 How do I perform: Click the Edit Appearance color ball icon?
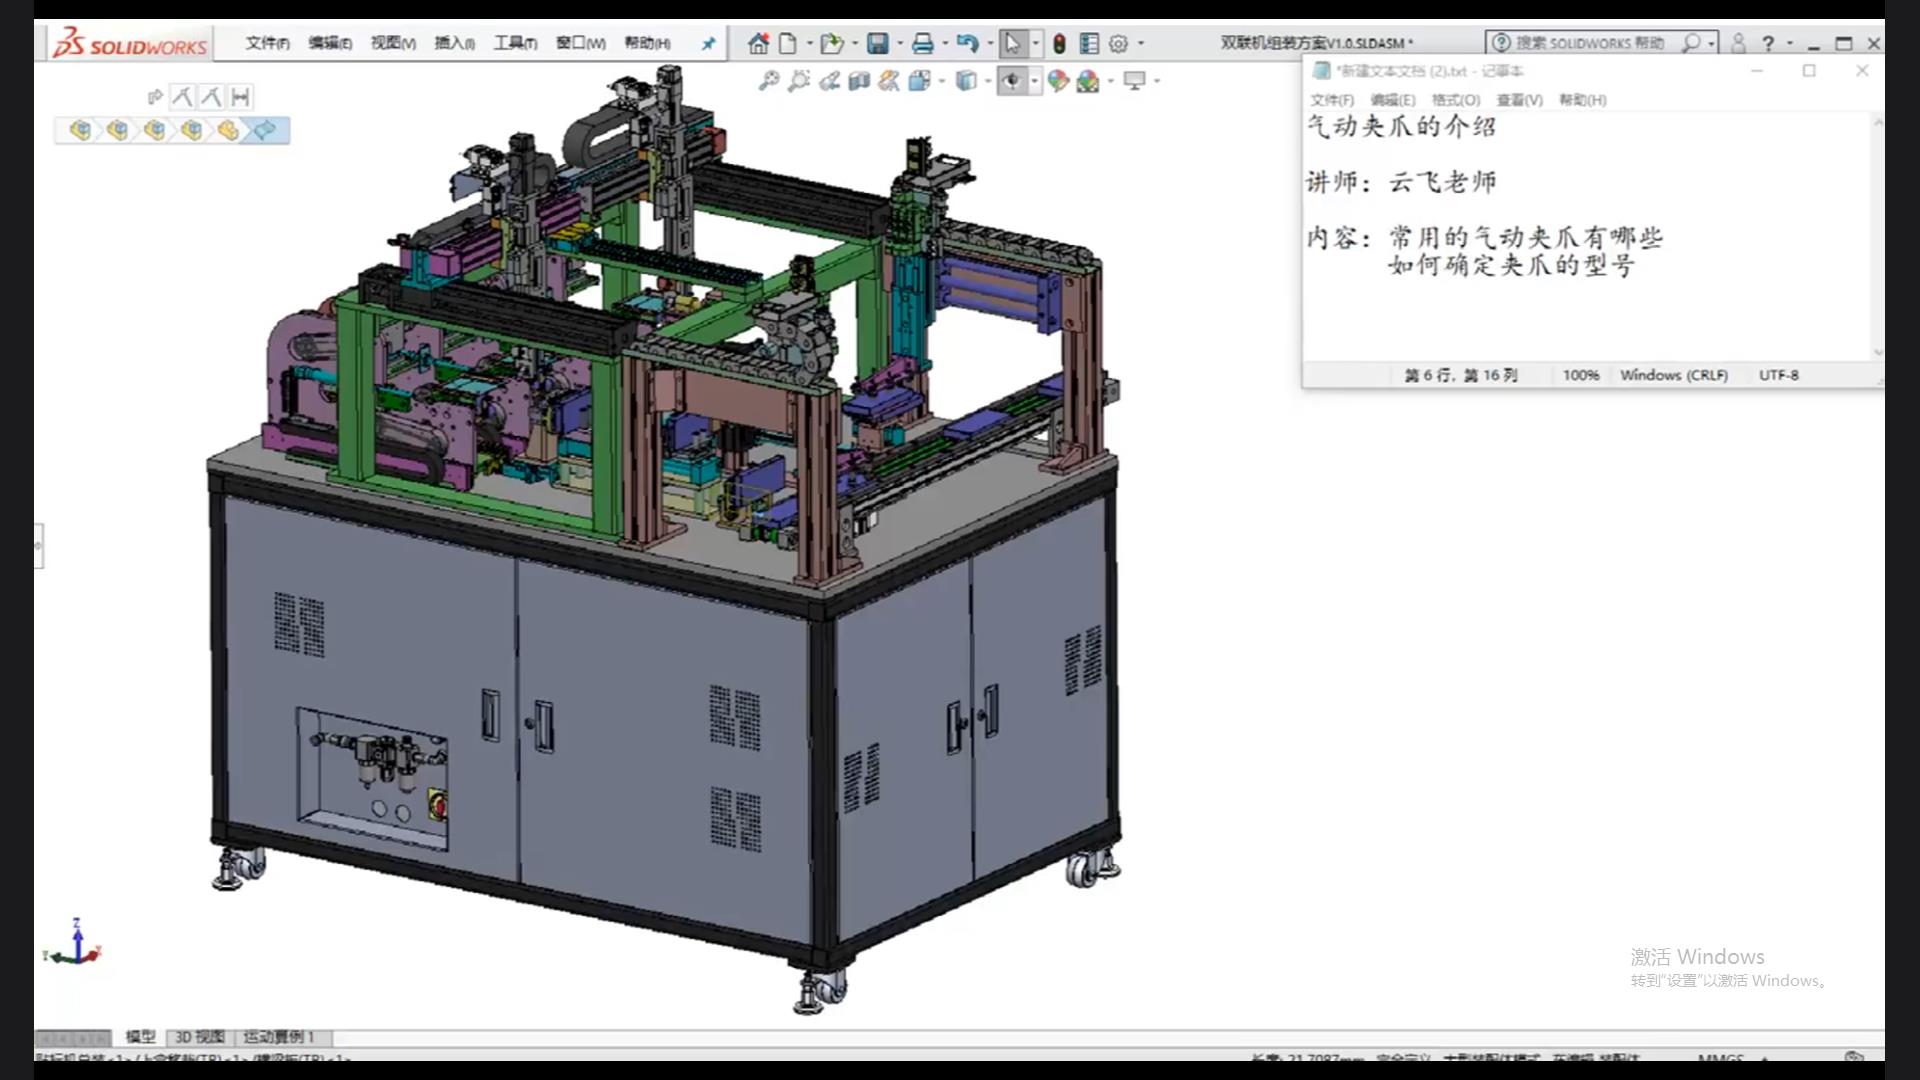point(1058,81)
